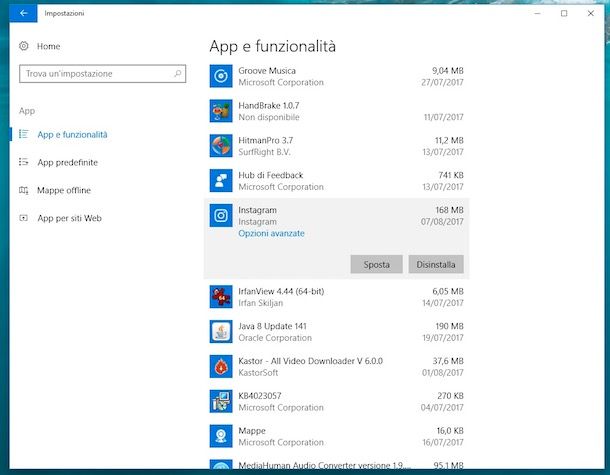Click the Instagram app icon

[221, 216]
